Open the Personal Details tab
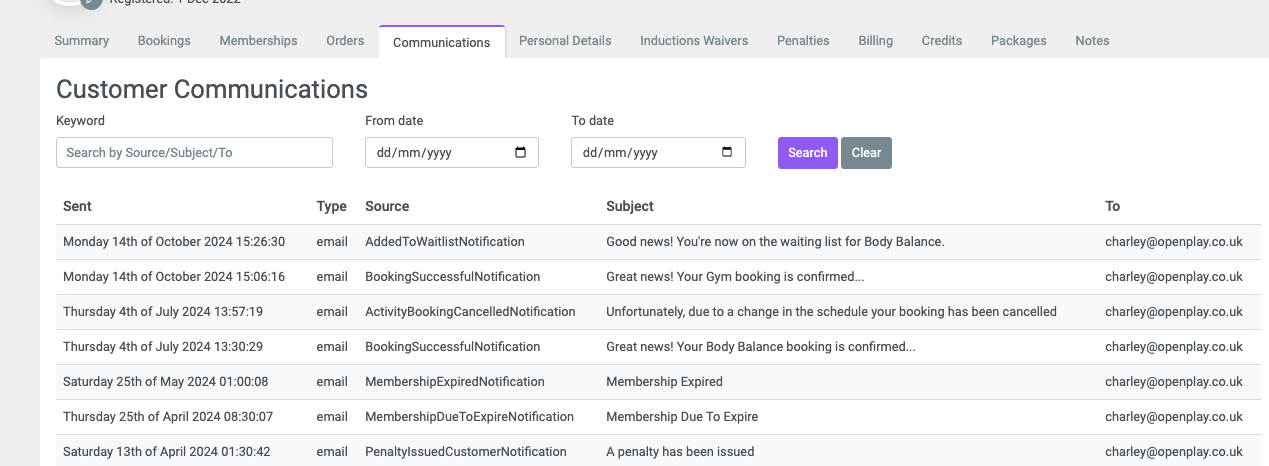 (565, 41)
